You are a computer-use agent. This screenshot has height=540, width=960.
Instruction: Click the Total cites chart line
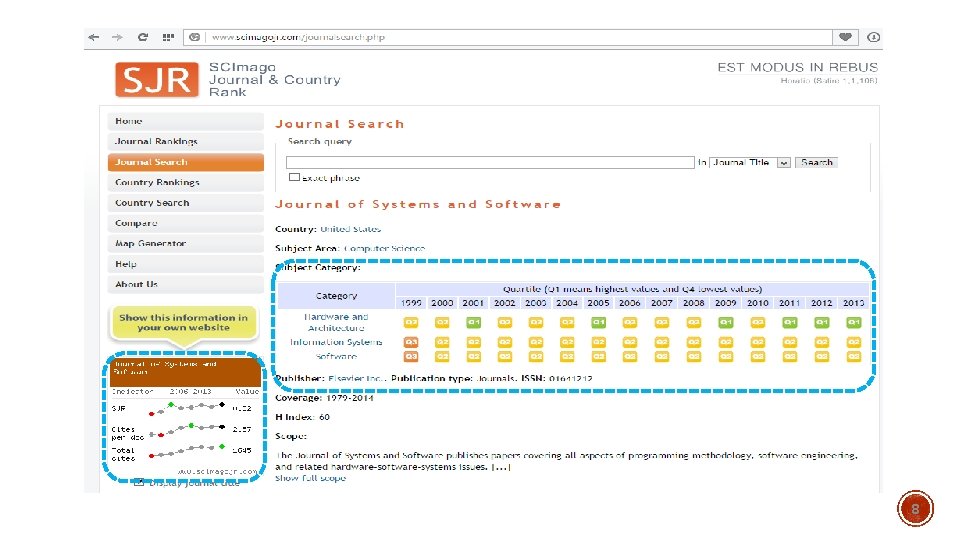point(187,451)
